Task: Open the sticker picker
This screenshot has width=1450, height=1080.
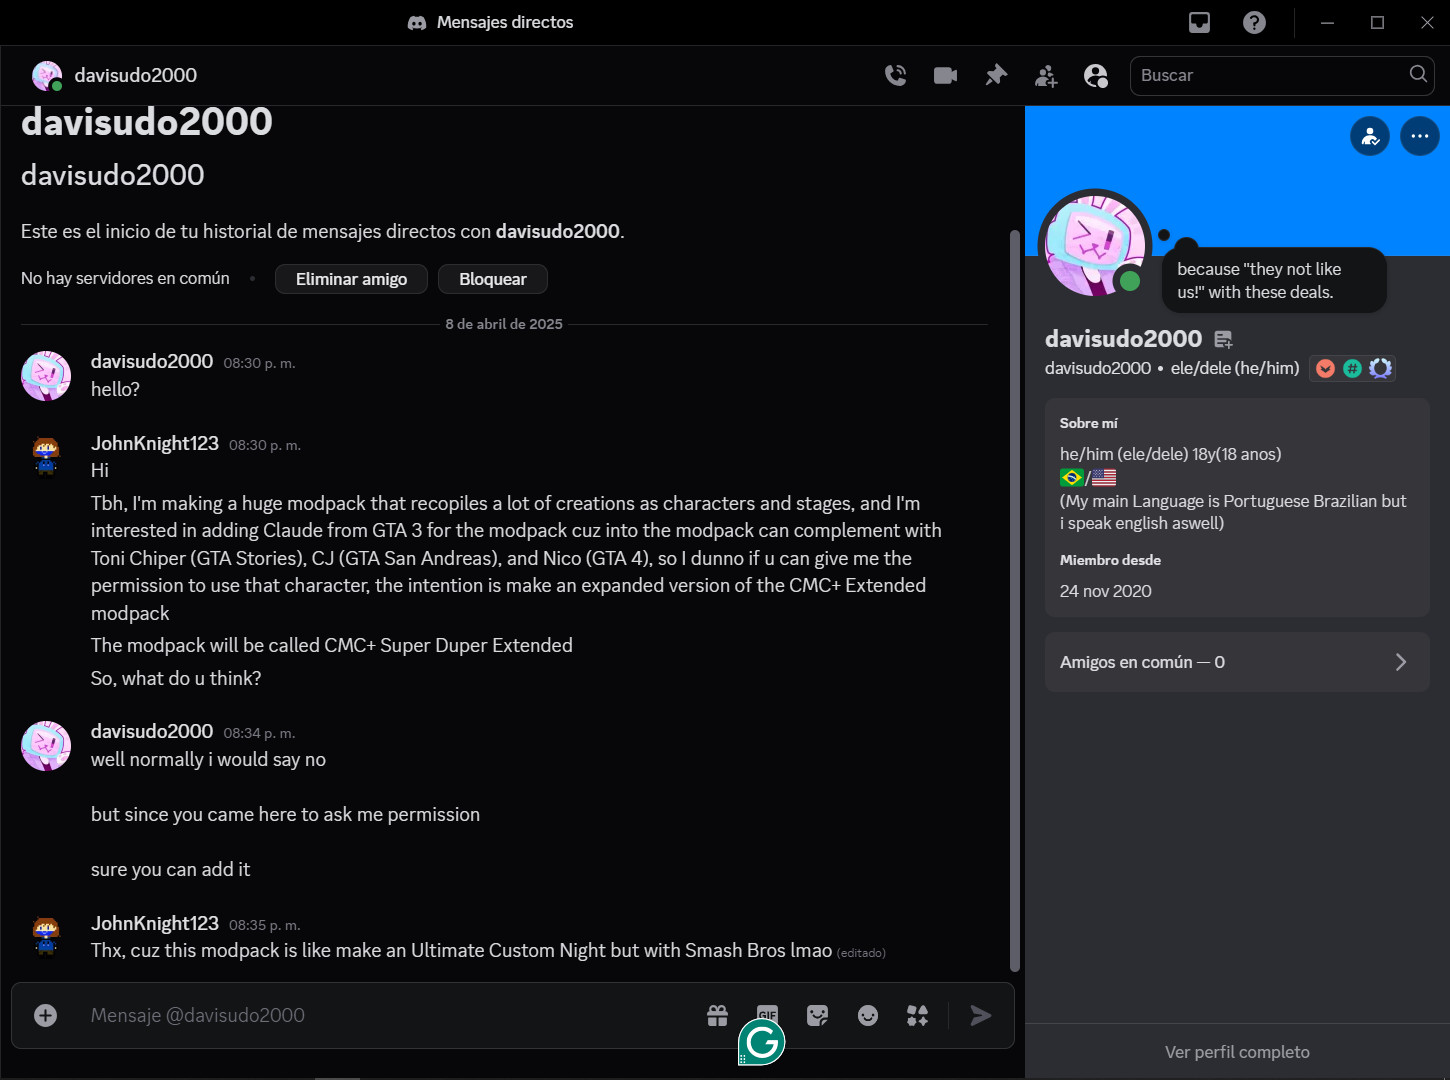Action: coord(817,1016)
